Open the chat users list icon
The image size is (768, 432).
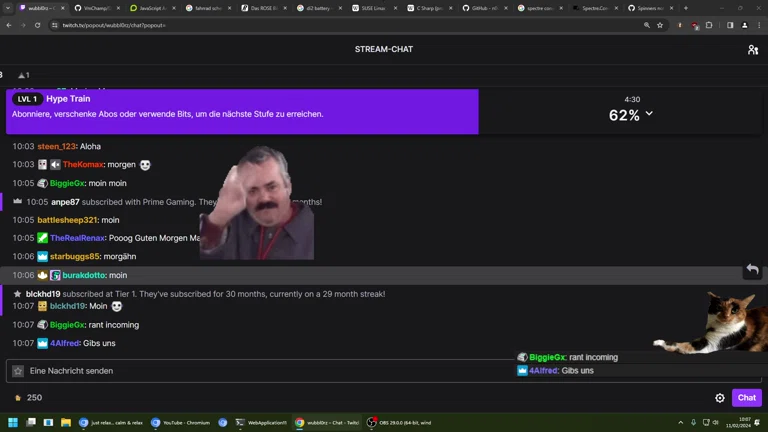[x=753, y=49]
